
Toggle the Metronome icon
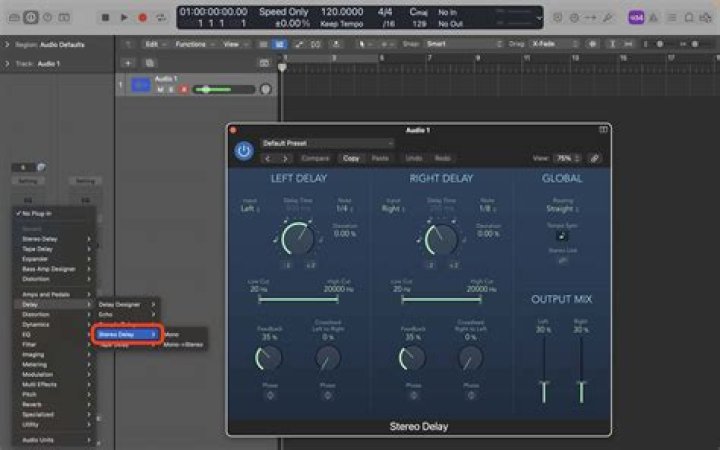(x=653, y=17)
